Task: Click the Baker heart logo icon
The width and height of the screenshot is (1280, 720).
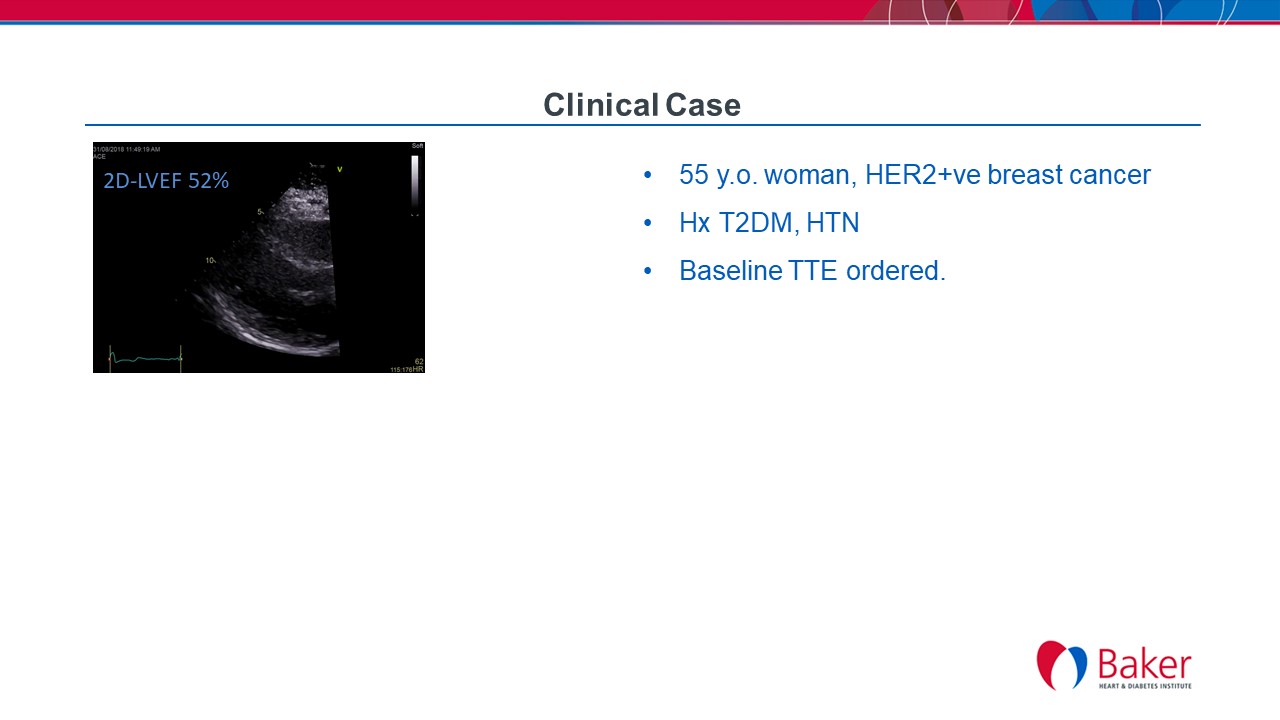Action: [x=1061, y=666]
